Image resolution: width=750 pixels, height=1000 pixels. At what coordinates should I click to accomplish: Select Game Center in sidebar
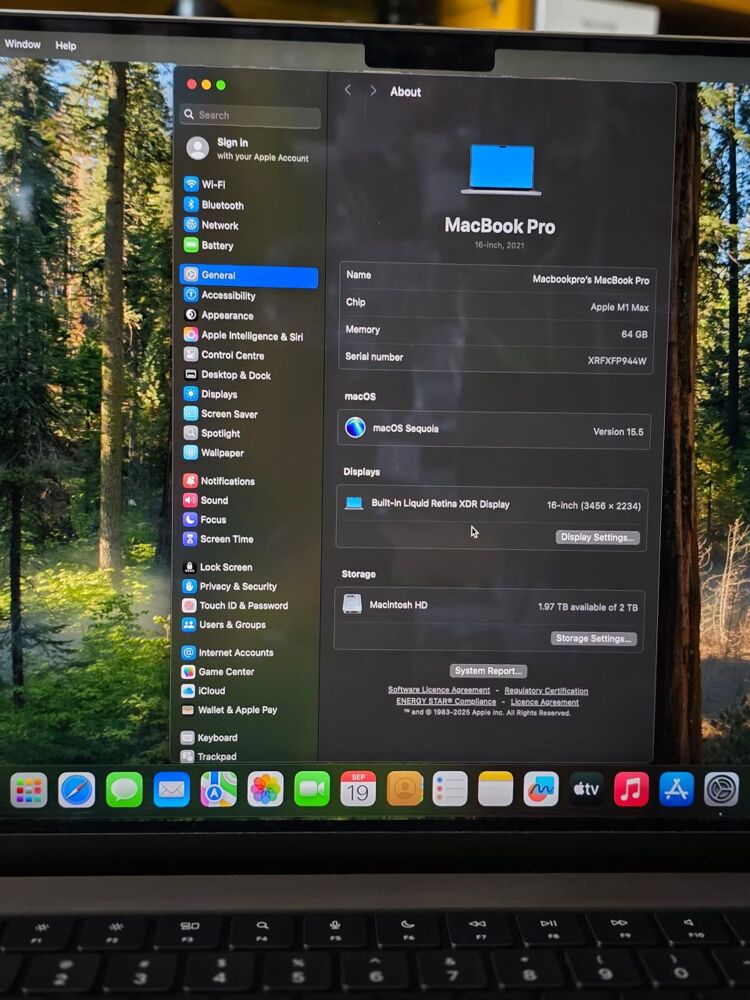point(217,672)
